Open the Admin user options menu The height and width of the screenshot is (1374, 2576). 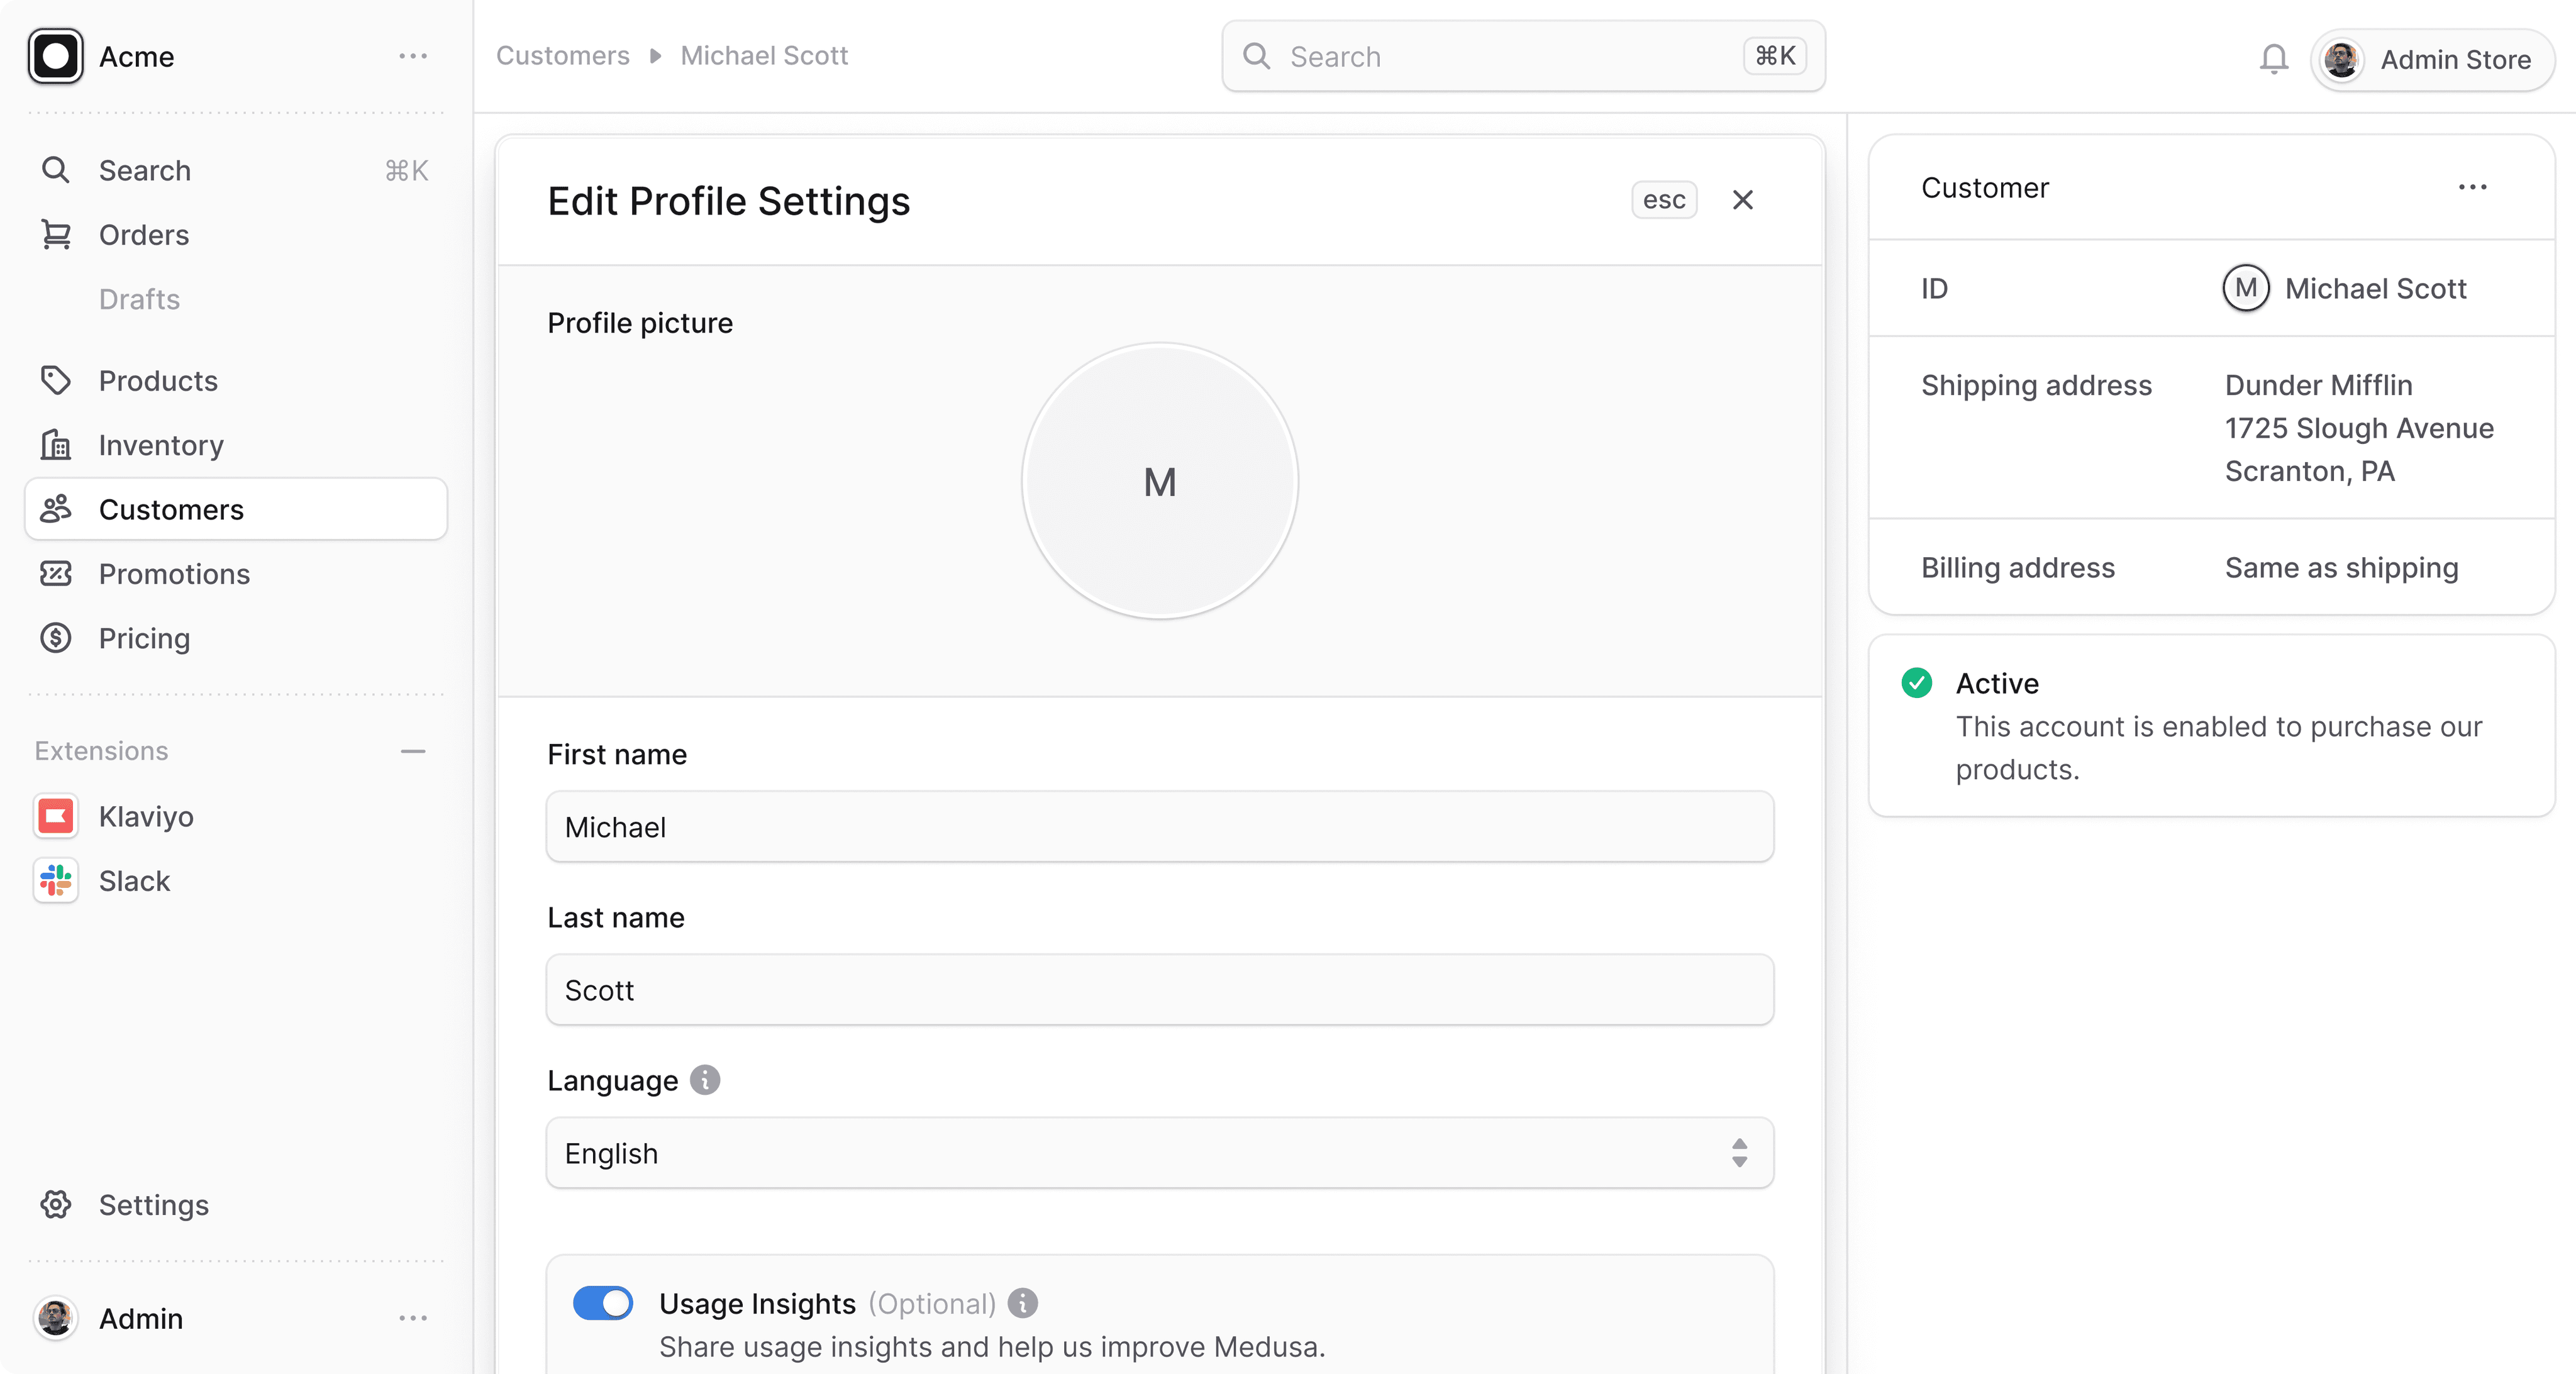pyautogui.click(x=413, y=1318)
